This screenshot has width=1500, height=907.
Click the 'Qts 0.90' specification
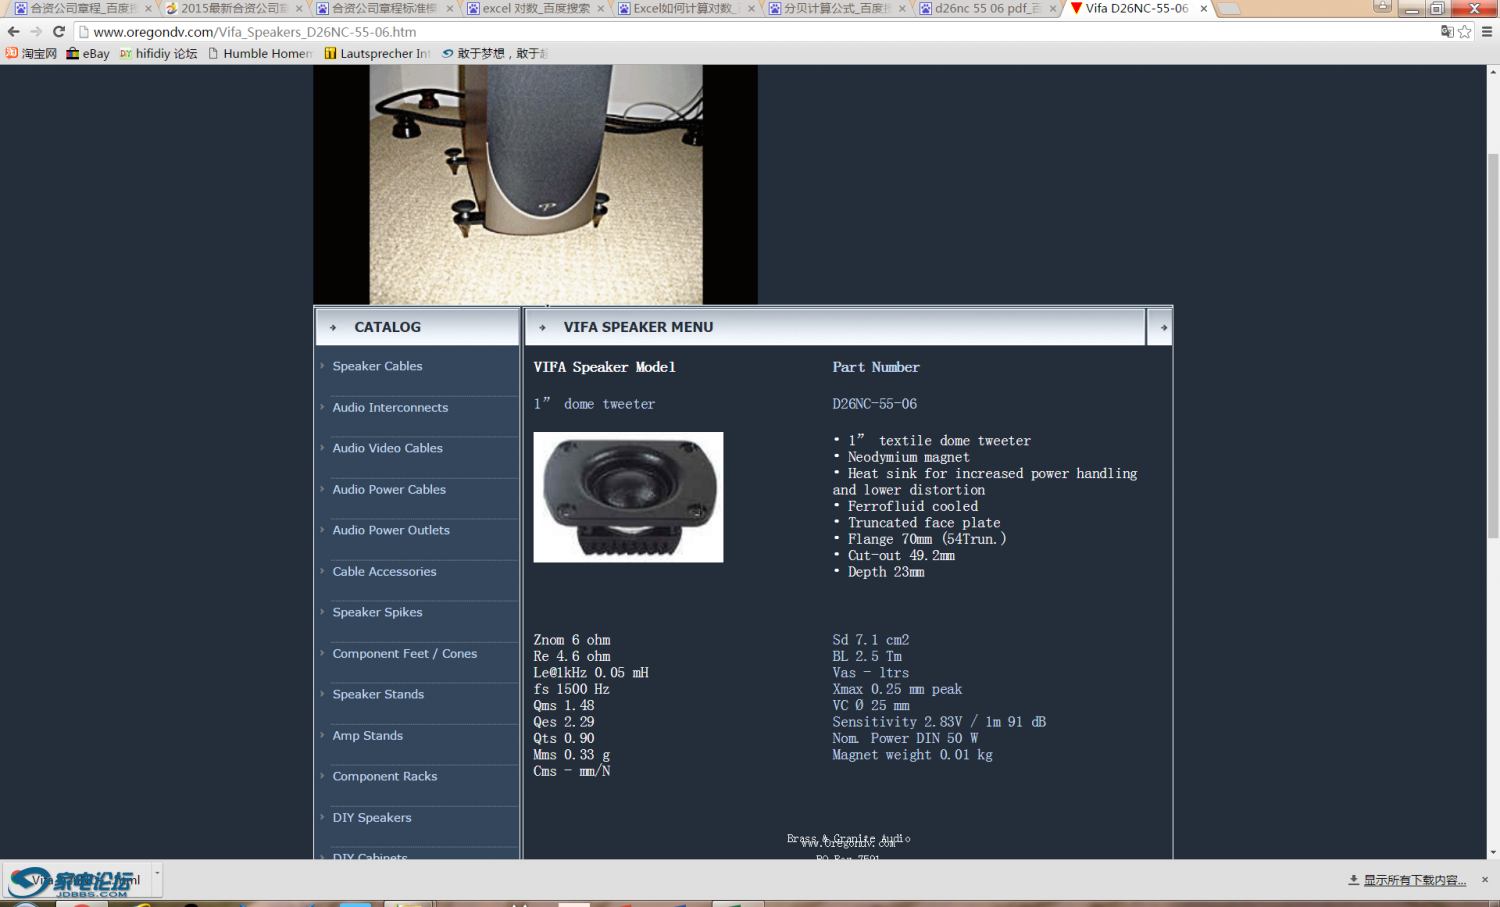tap(563, 738)
